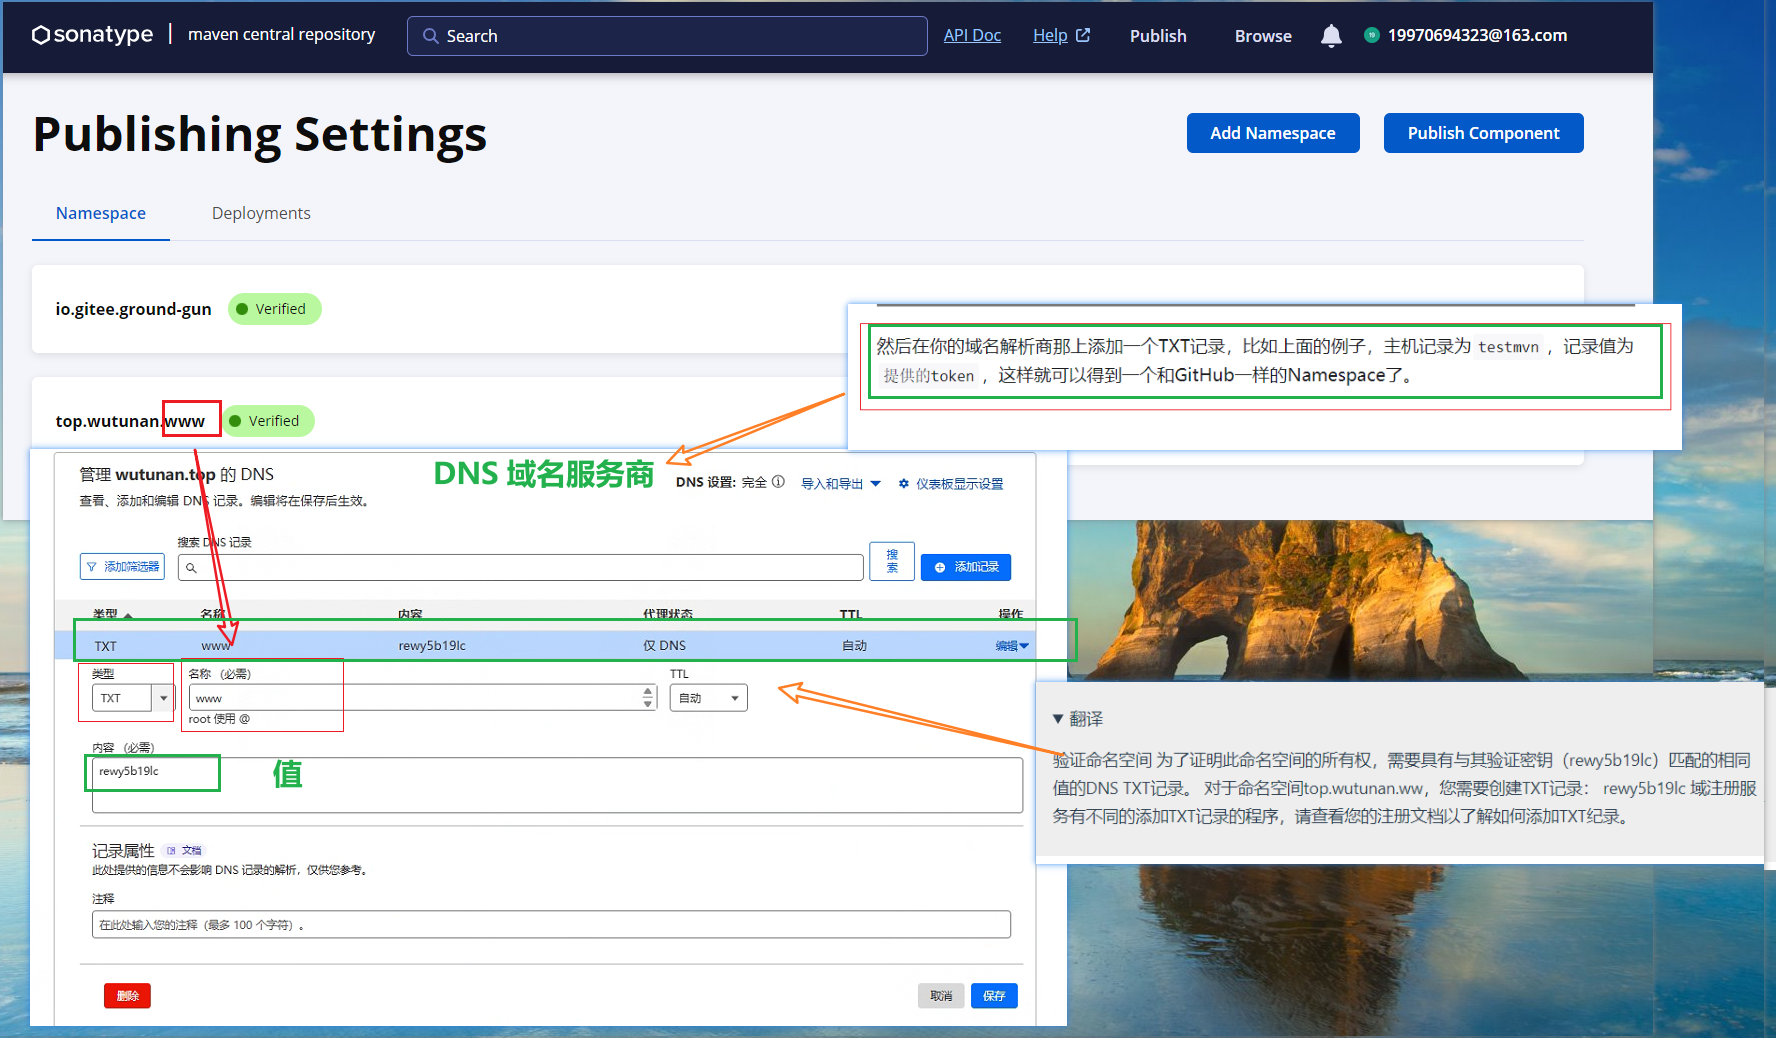This screenshot has height=1038, width=1776.
Task: Open Browse in the top navigation
Action: [x=1262, y=36]
